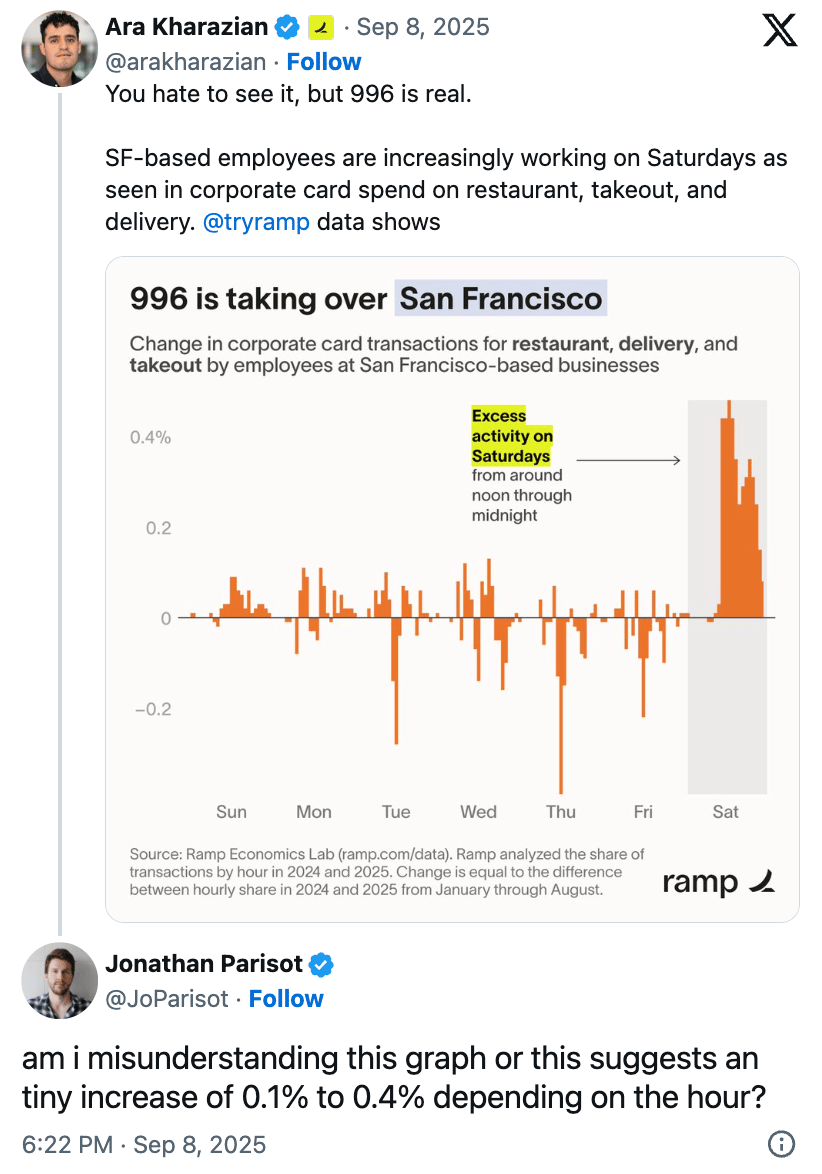
Task: Open the @arakharazian handle
Action: coord(186,62)
